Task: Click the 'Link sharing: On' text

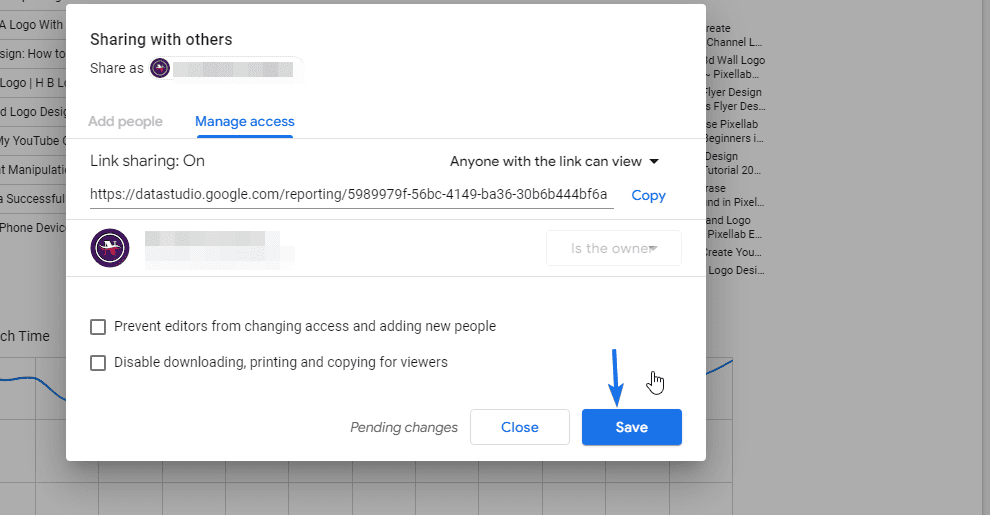Action: (x=147, y=161)
